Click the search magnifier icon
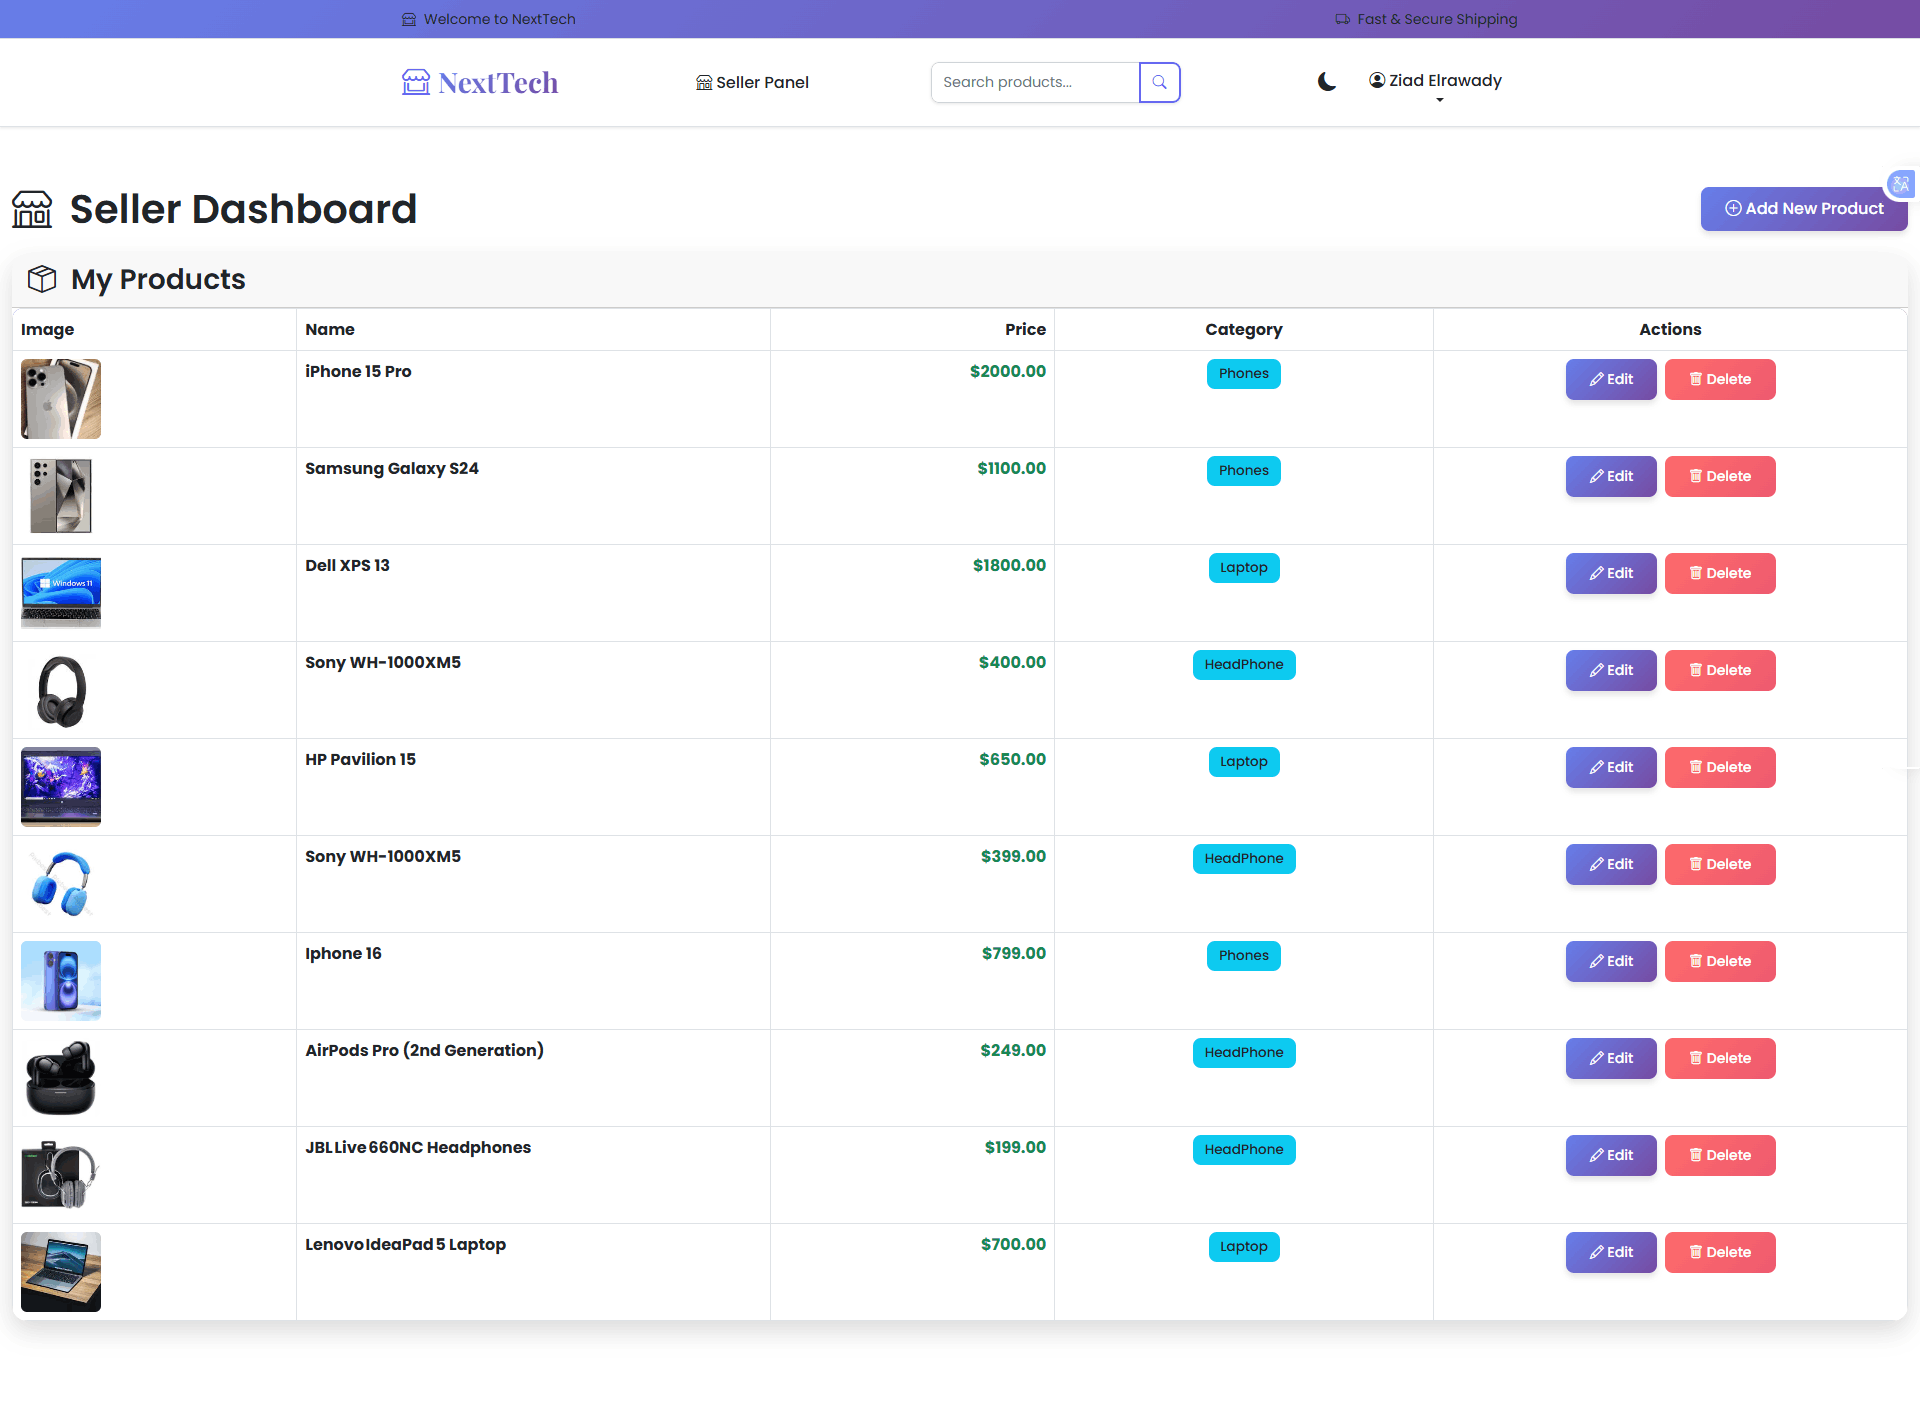This screenshot has width=1920, height=1406. pos(1159,82)
